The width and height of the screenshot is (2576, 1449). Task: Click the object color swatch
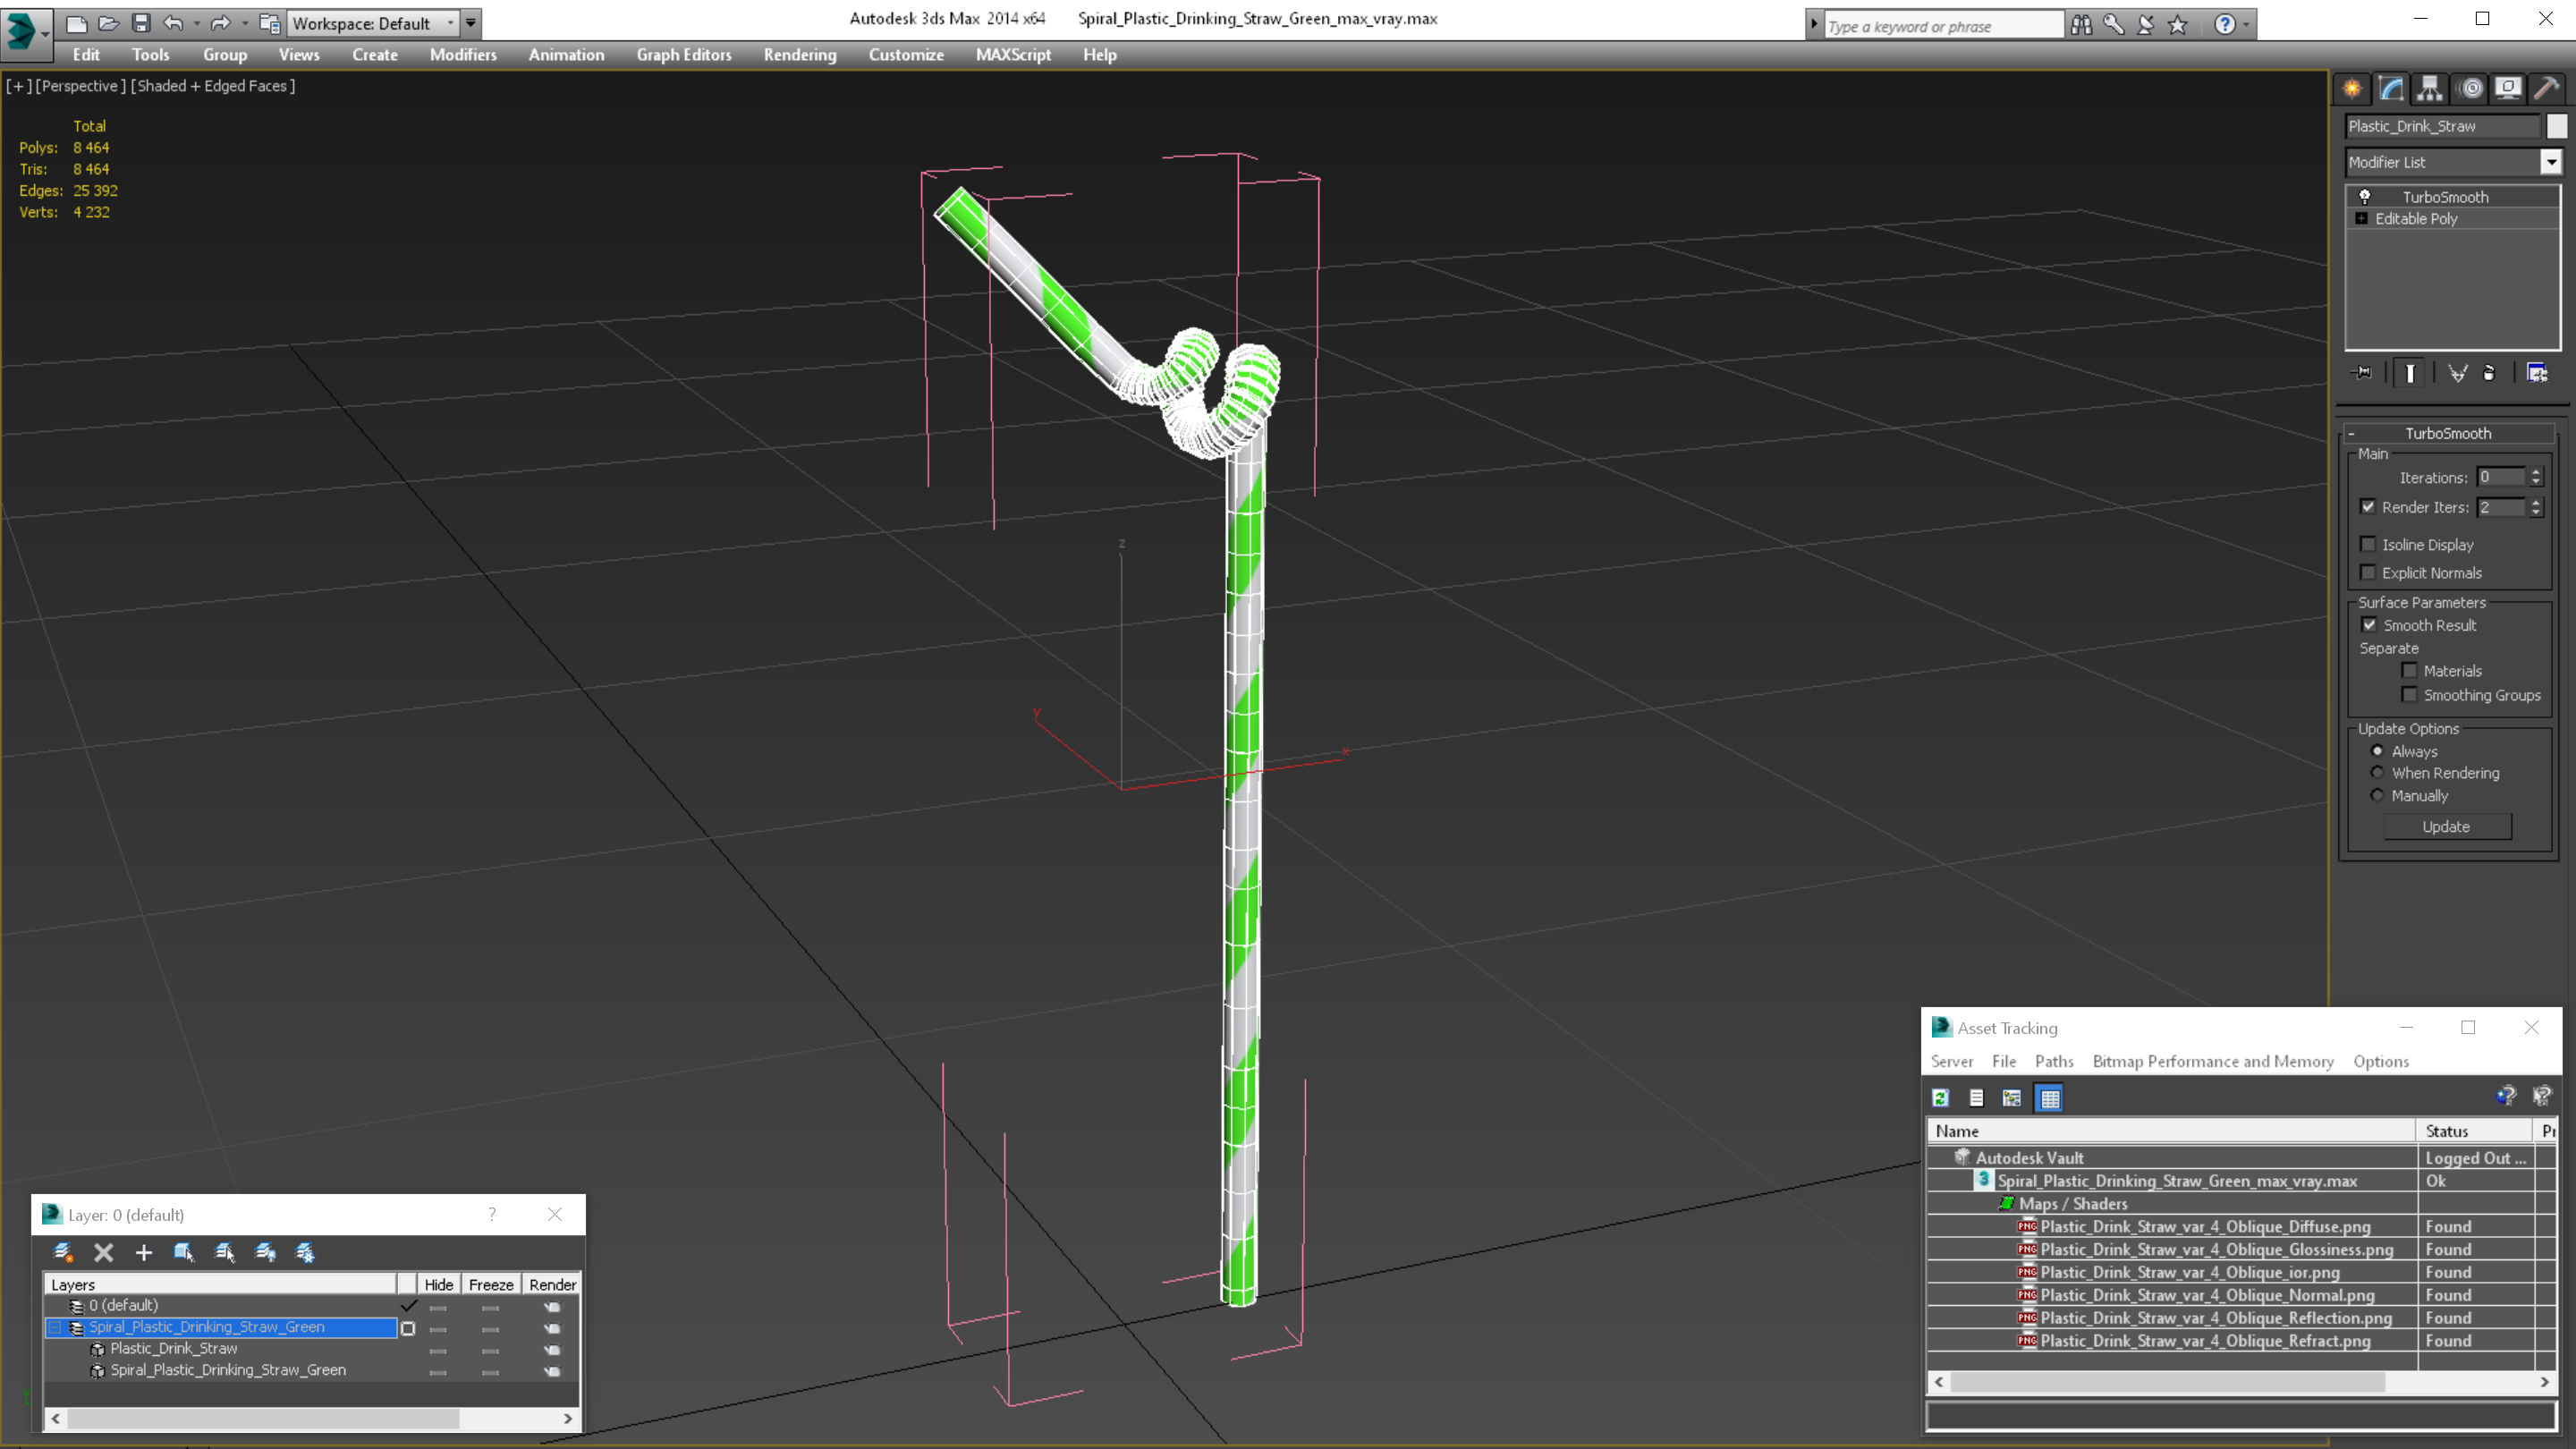tap(2557, 126)
